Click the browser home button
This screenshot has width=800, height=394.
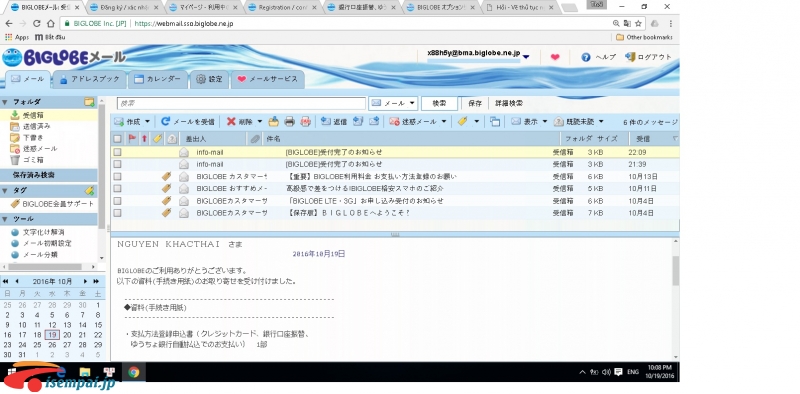point(51,23)
